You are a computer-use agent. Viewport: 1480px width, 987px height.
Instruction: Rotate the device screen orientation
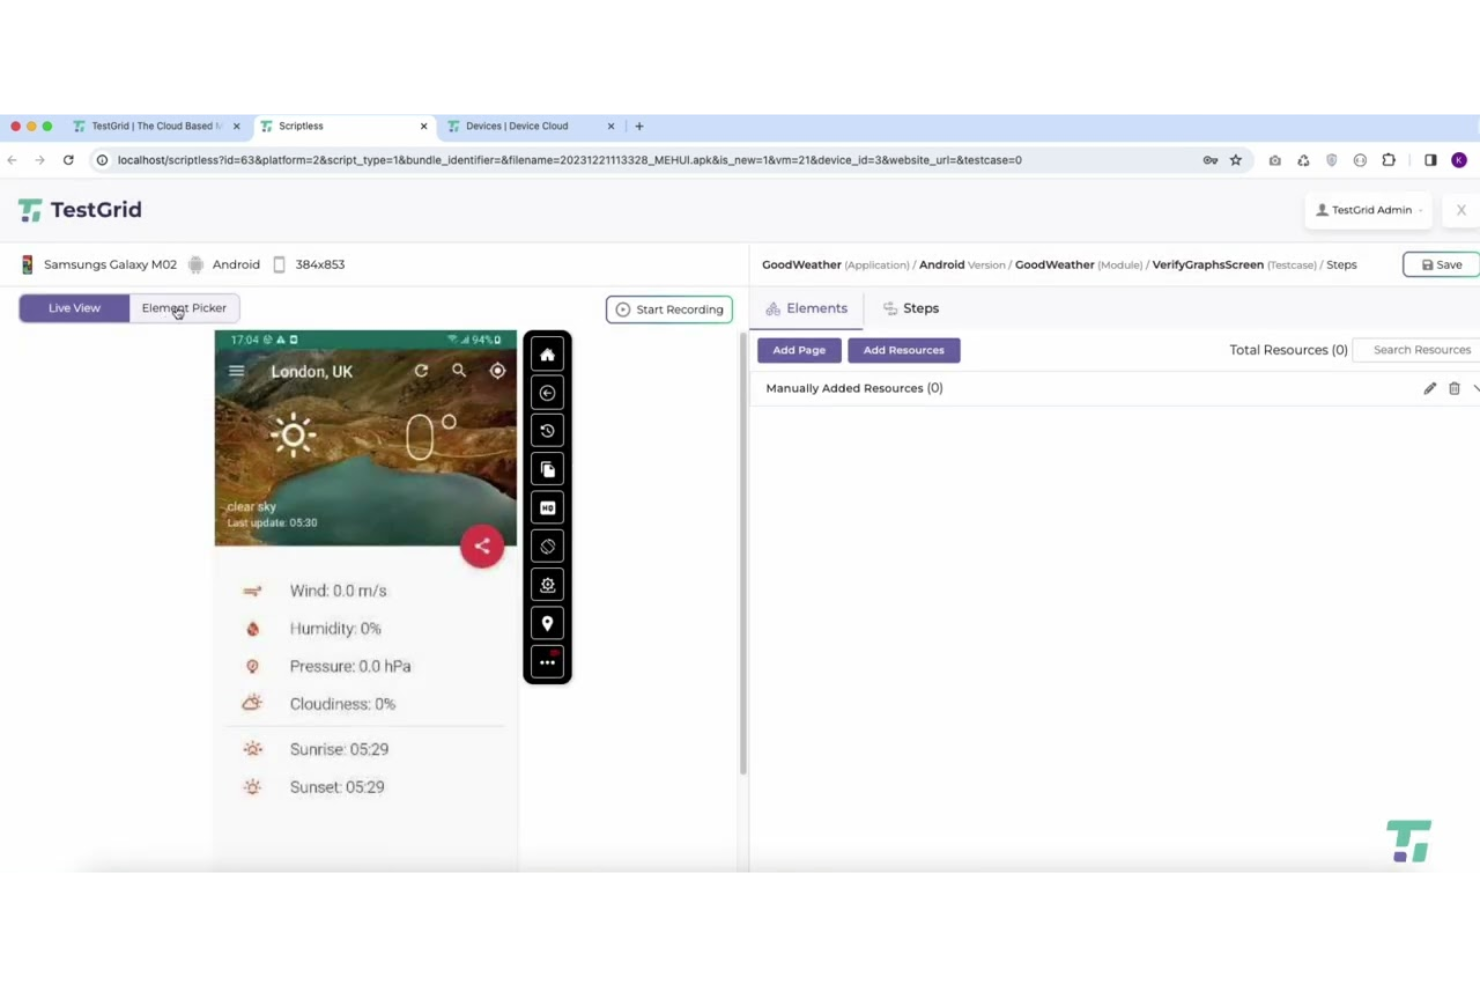[547, 545]
